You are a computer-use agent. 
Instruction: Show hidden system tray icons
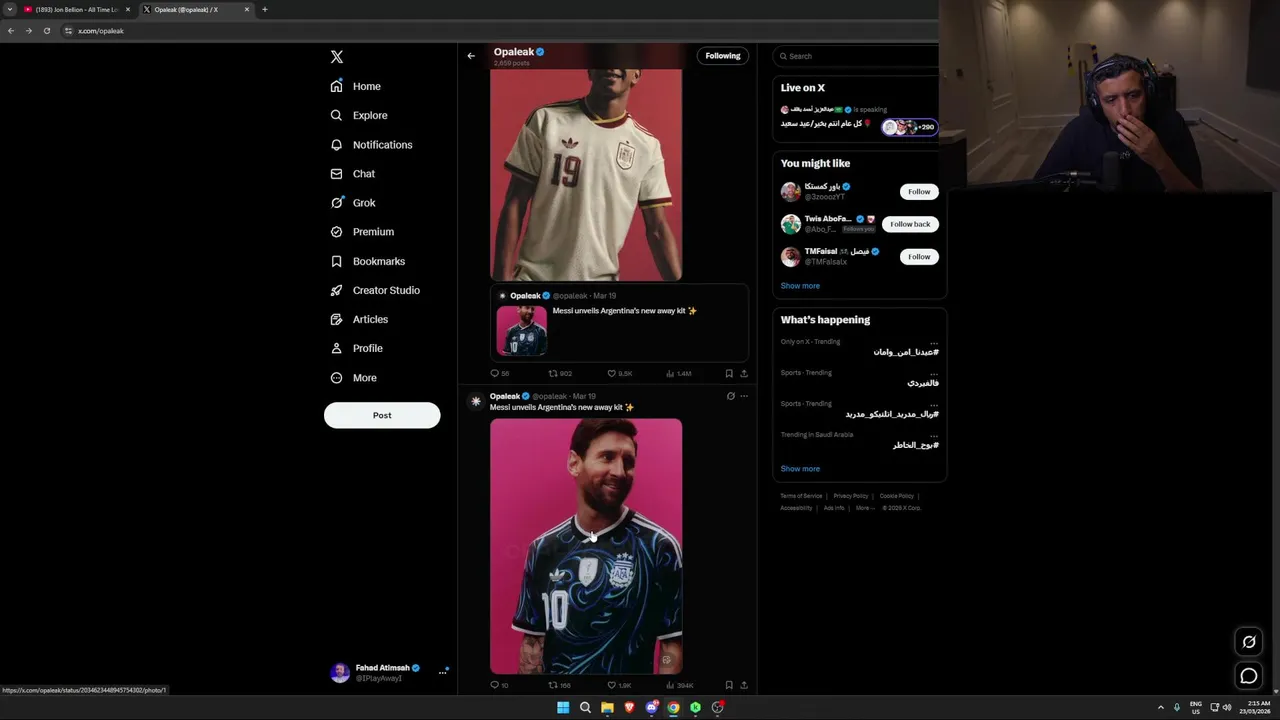tap(1160, 707)
